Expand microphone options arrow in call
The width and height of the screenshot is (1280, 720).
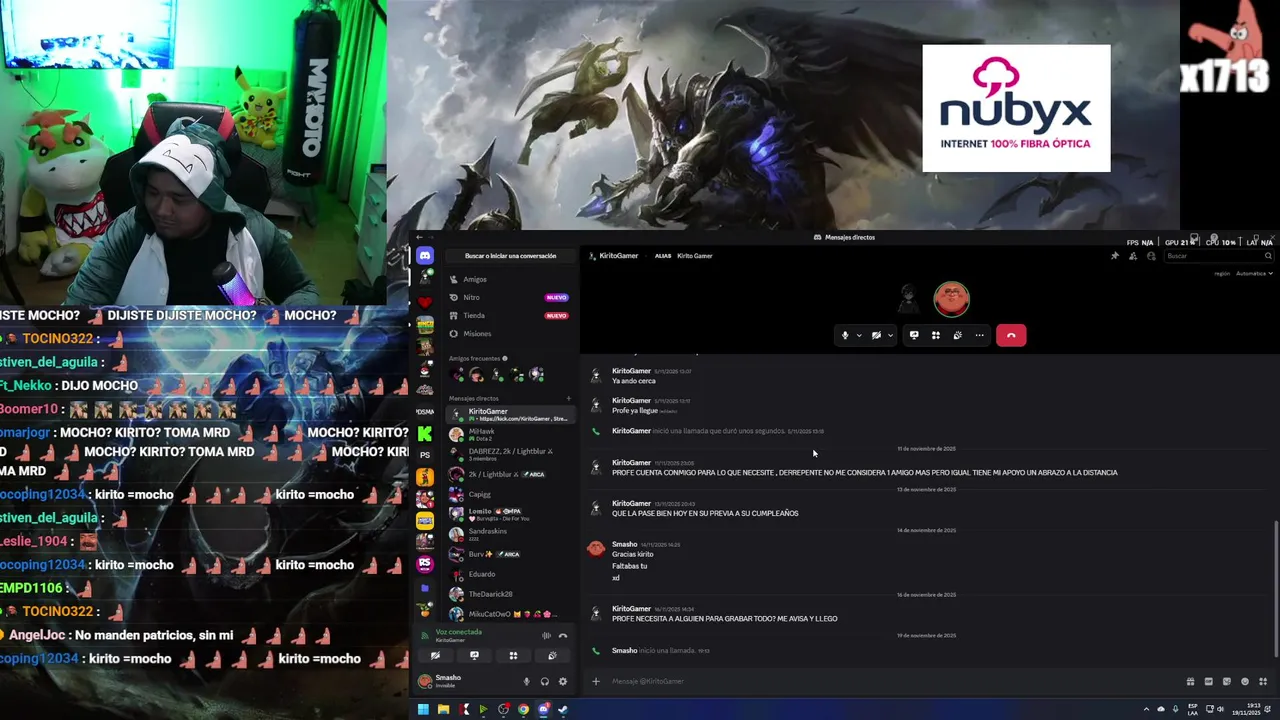[858, 335]
